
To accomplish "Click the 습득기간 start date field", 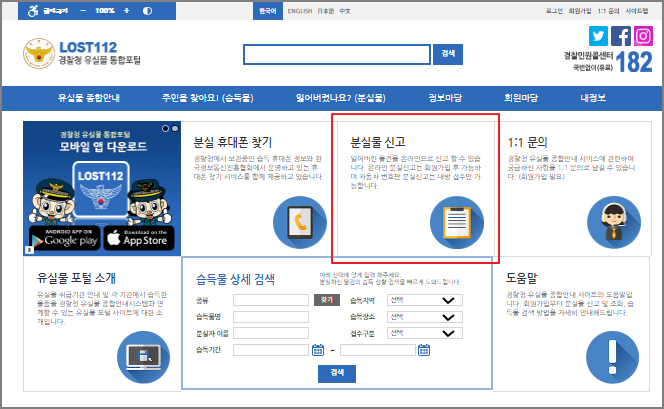I will click(x=271, y=350).
